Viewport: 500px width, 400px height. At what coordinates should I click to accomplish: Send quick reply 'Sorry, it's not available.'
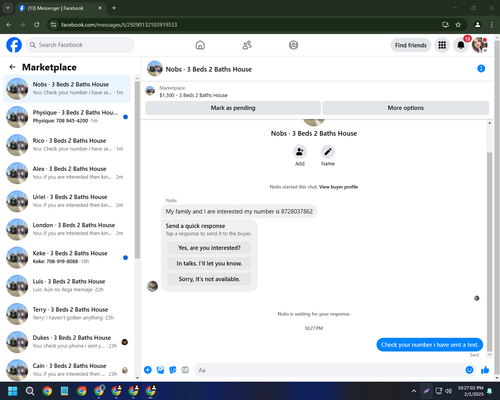coord(209,279)
